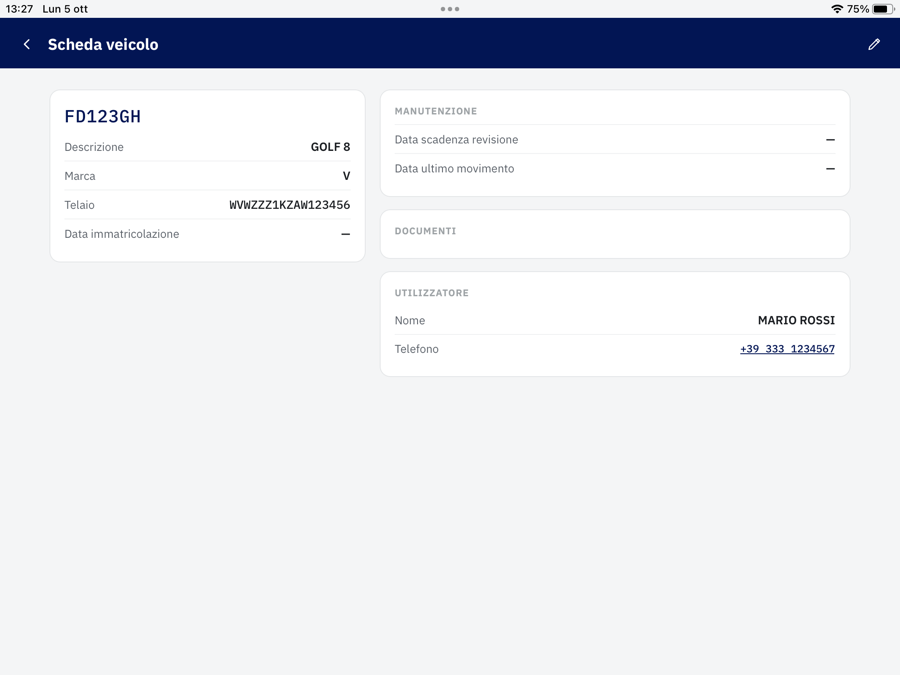Tap the Descrizione label
900x675 pixels.
[x=94, y=147]
